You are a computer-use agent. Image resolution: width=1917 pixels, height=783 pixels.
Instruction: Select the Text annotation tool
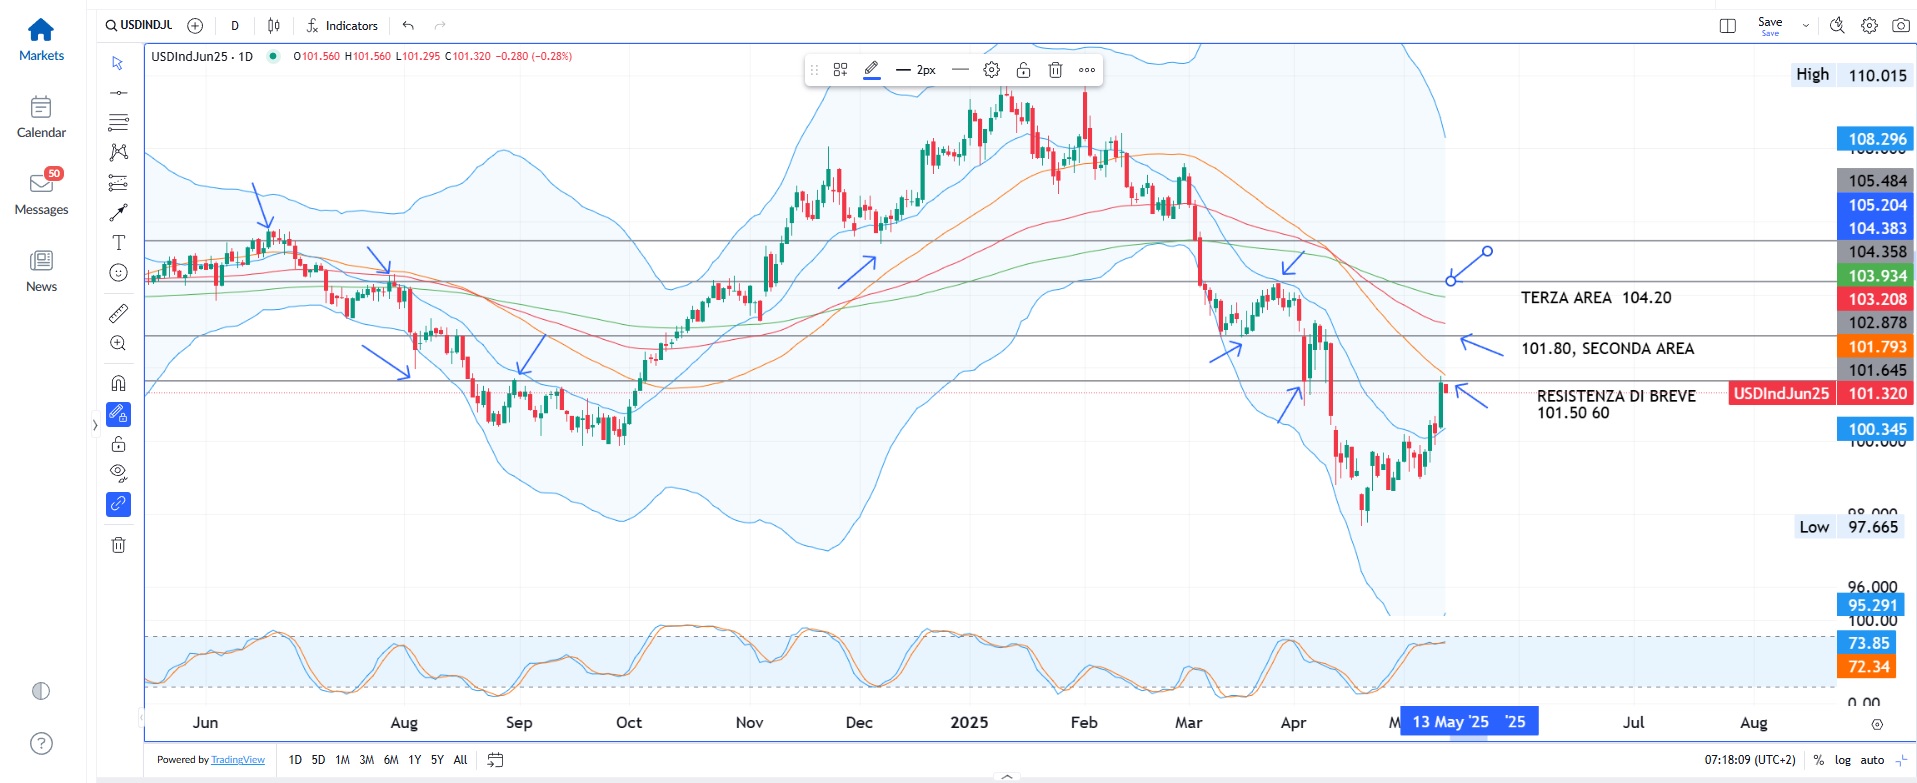118,243
